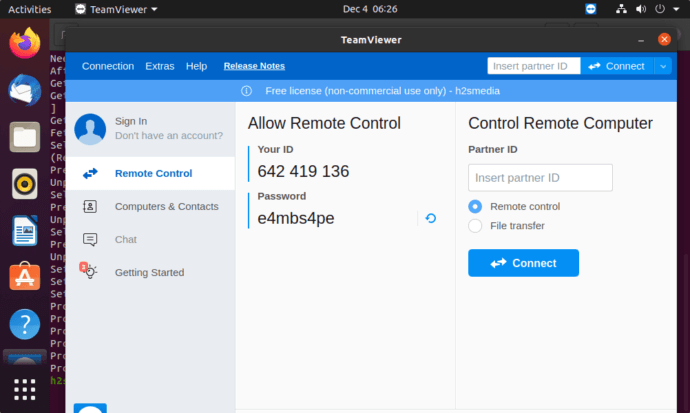690x413 pixels.
Task: Open the Help menu
Action: coord(196,66)
